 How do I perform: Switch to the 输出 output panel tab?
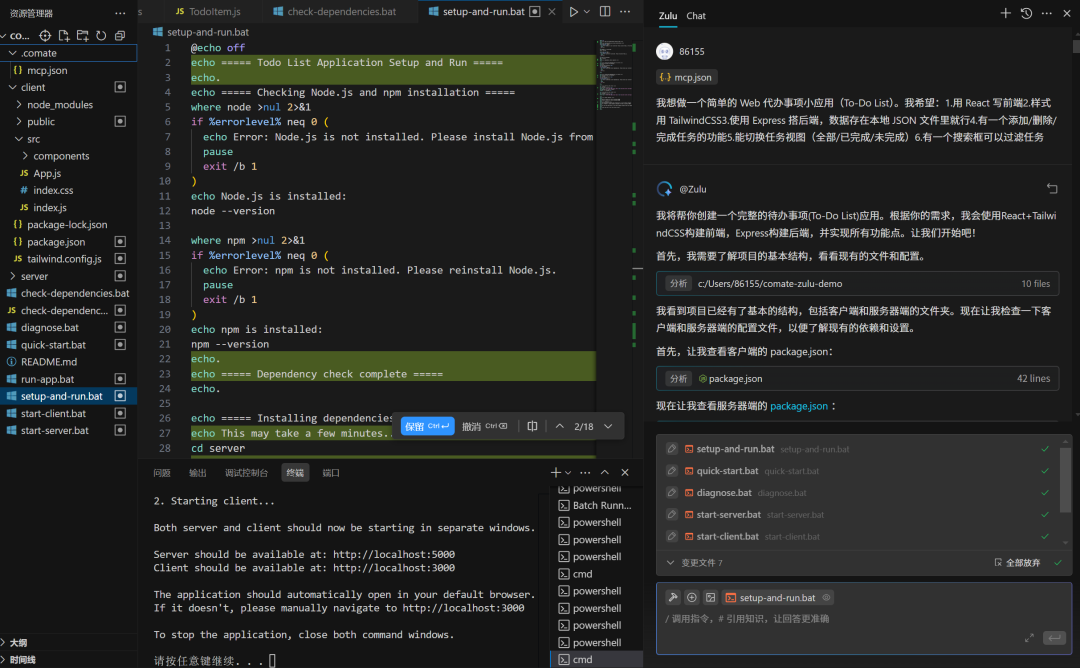[198, 473]
